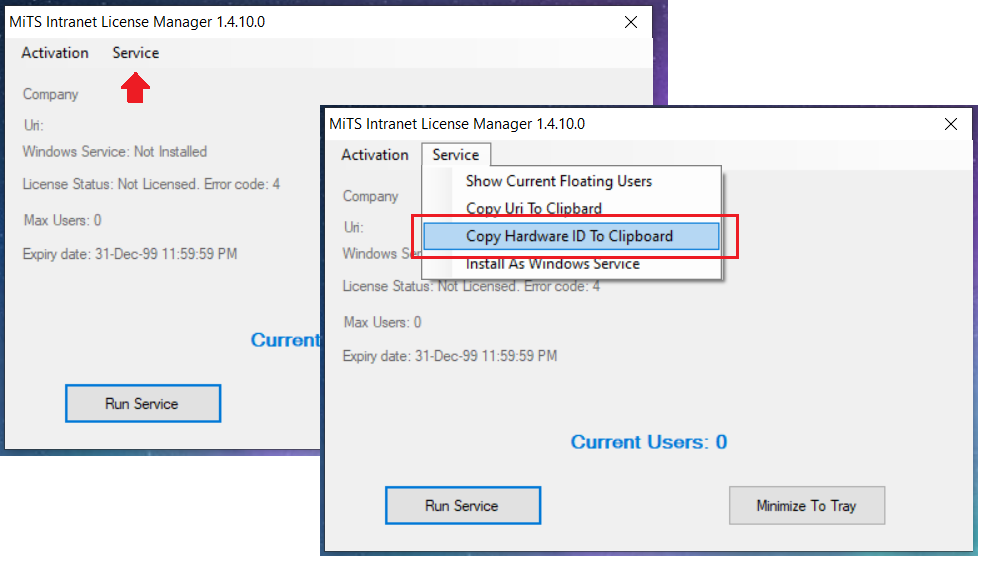Click front window title bar text

pyautogui.click(x=457, y=124)
